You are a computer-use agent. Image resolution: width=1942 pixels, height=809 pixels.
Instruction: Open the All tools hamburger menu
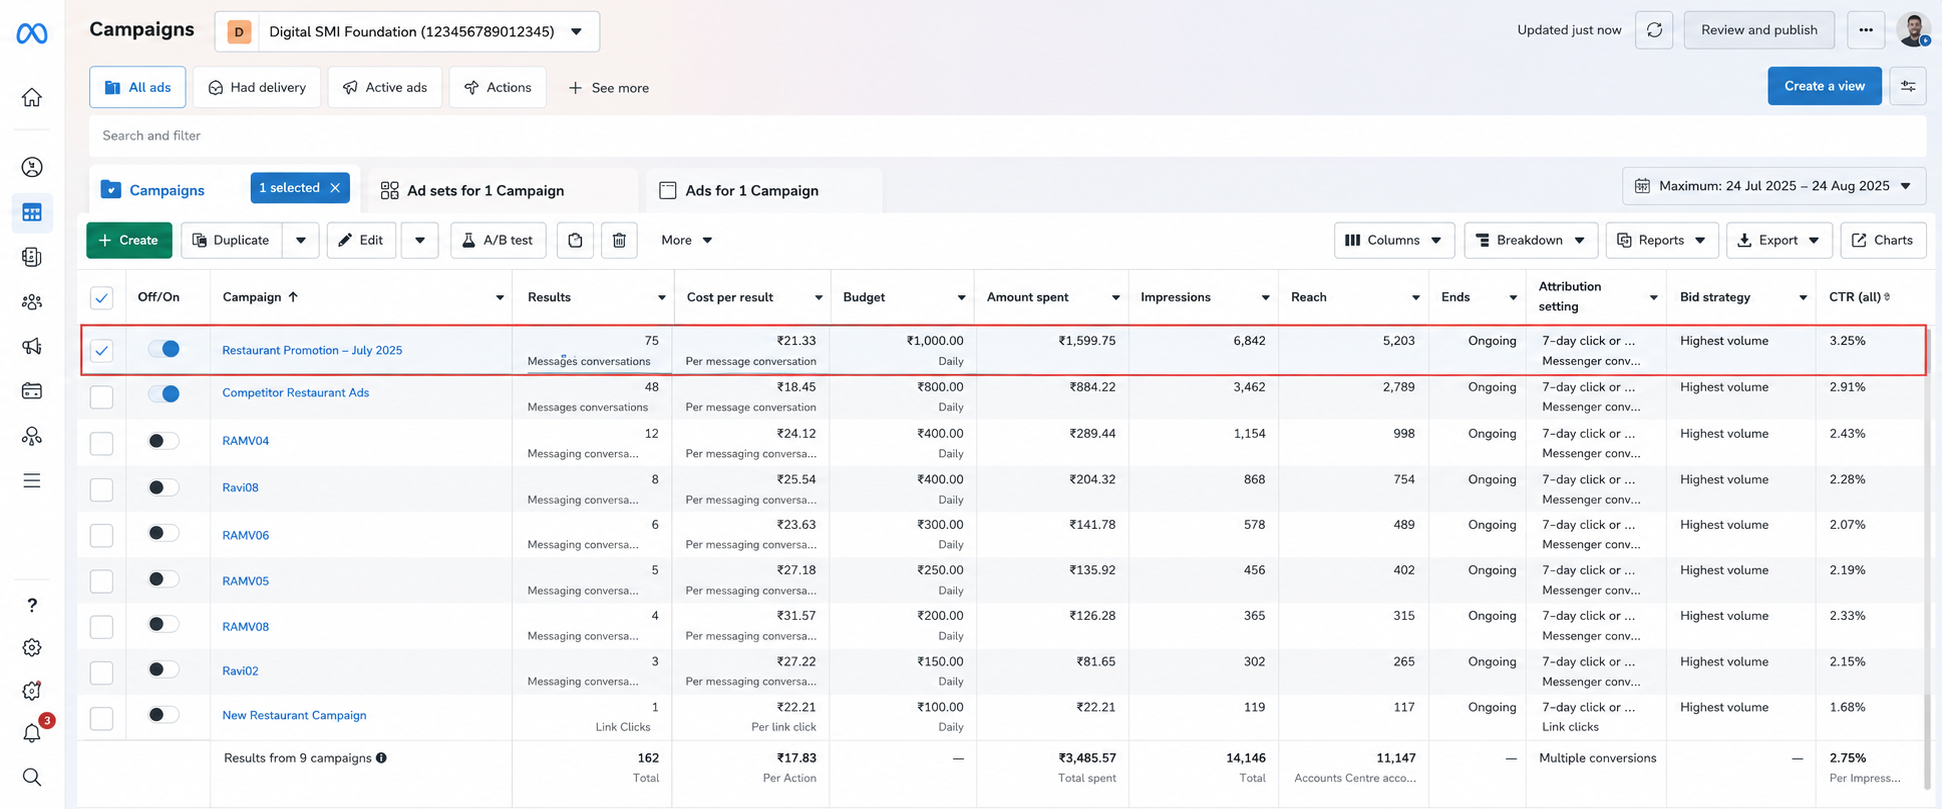click(32, 481)
